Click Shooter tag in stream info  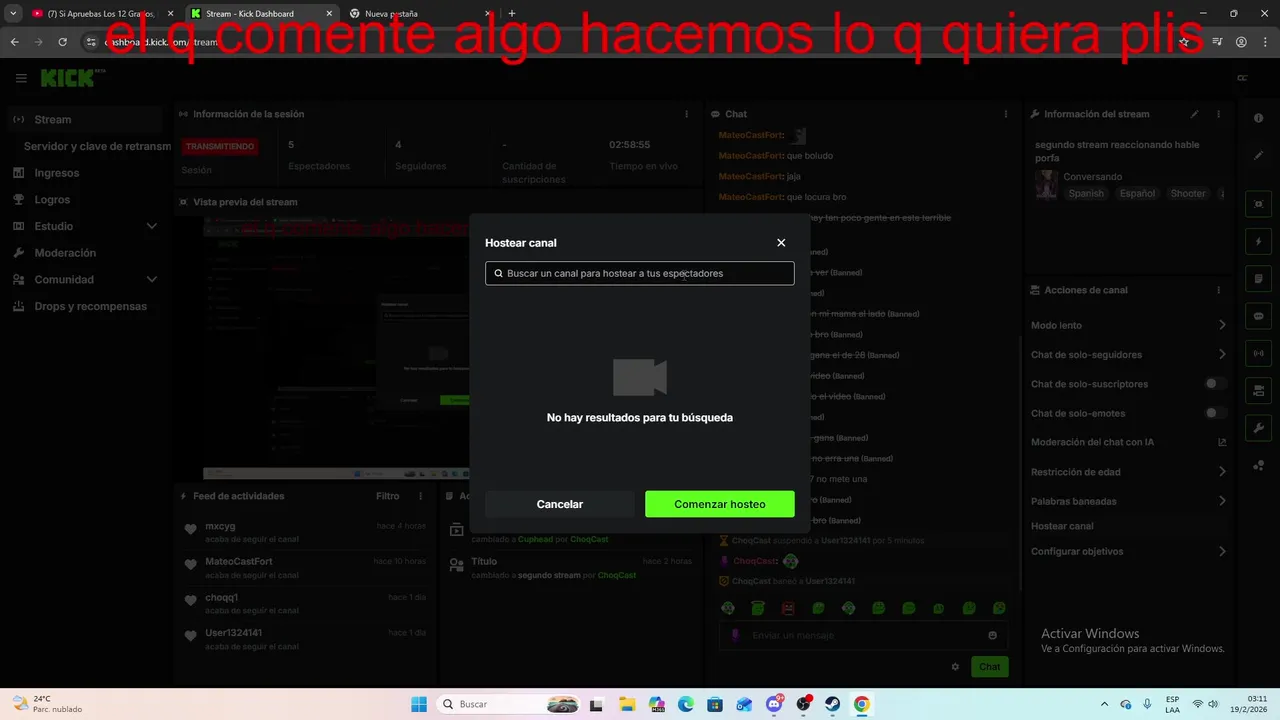(x=1188, y=194)
